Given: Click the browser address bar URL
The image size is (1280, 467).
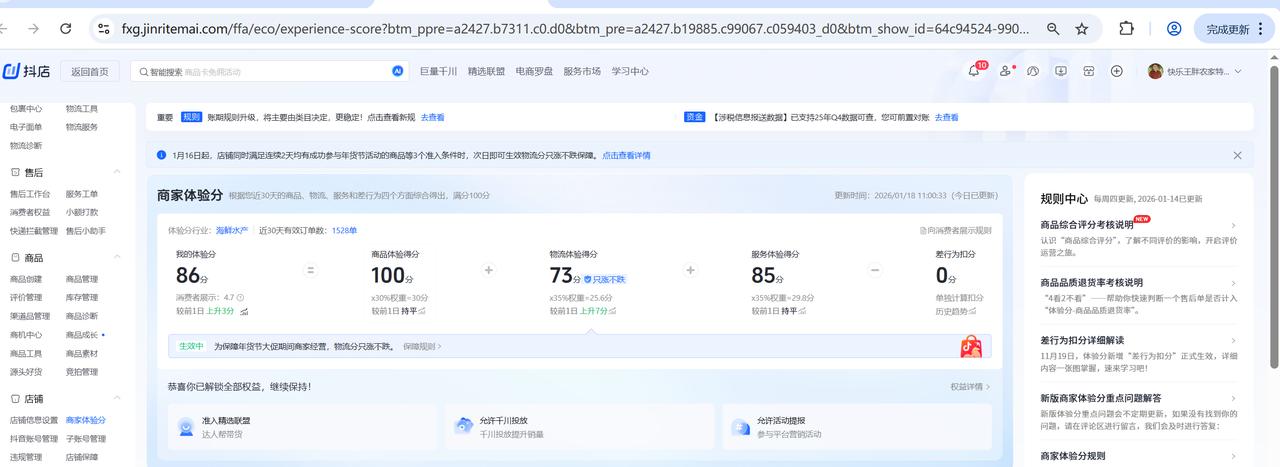Looking at the screenshot, I should (x=575, y=29).
